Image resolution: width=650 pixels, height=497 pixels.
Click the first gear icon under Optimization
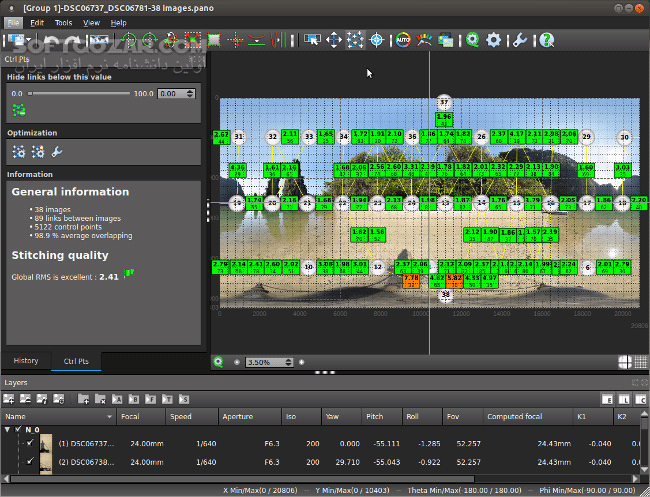(19, 152)
